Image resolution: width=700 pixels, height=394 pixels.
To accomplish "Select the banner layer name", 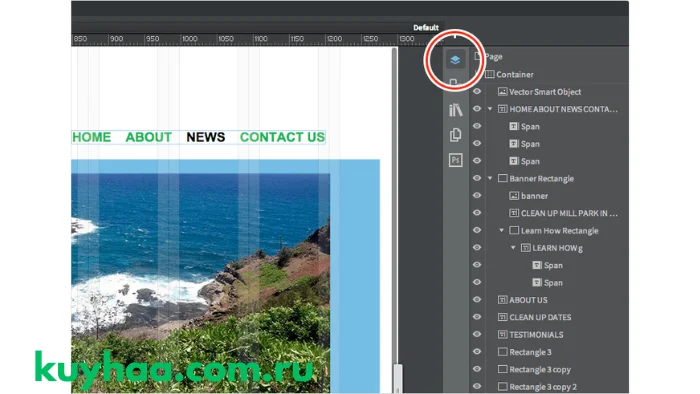I will click(x=534, y=196).
